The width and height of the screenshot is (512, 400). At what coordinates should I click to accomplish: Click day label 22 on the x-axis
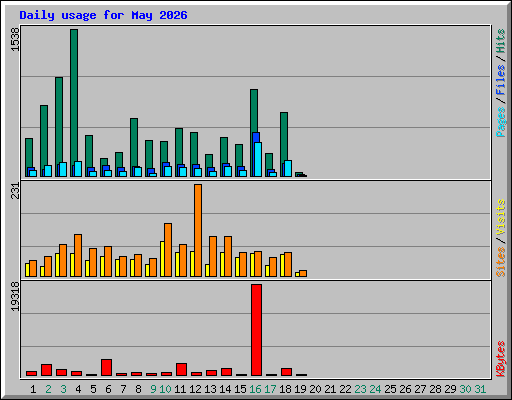click(x=345, y=389)
